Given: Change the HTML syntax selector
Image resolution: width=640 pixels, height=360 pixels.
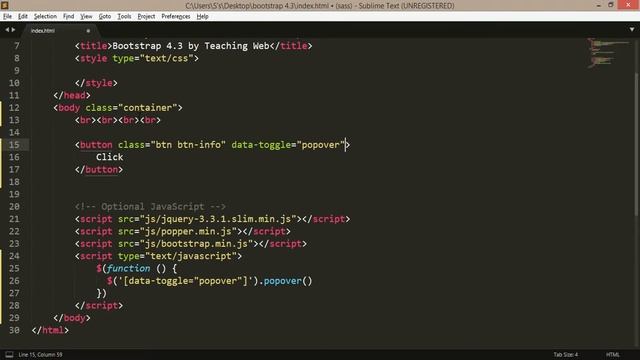Looking at the screenshot, I should coord(613,355).
